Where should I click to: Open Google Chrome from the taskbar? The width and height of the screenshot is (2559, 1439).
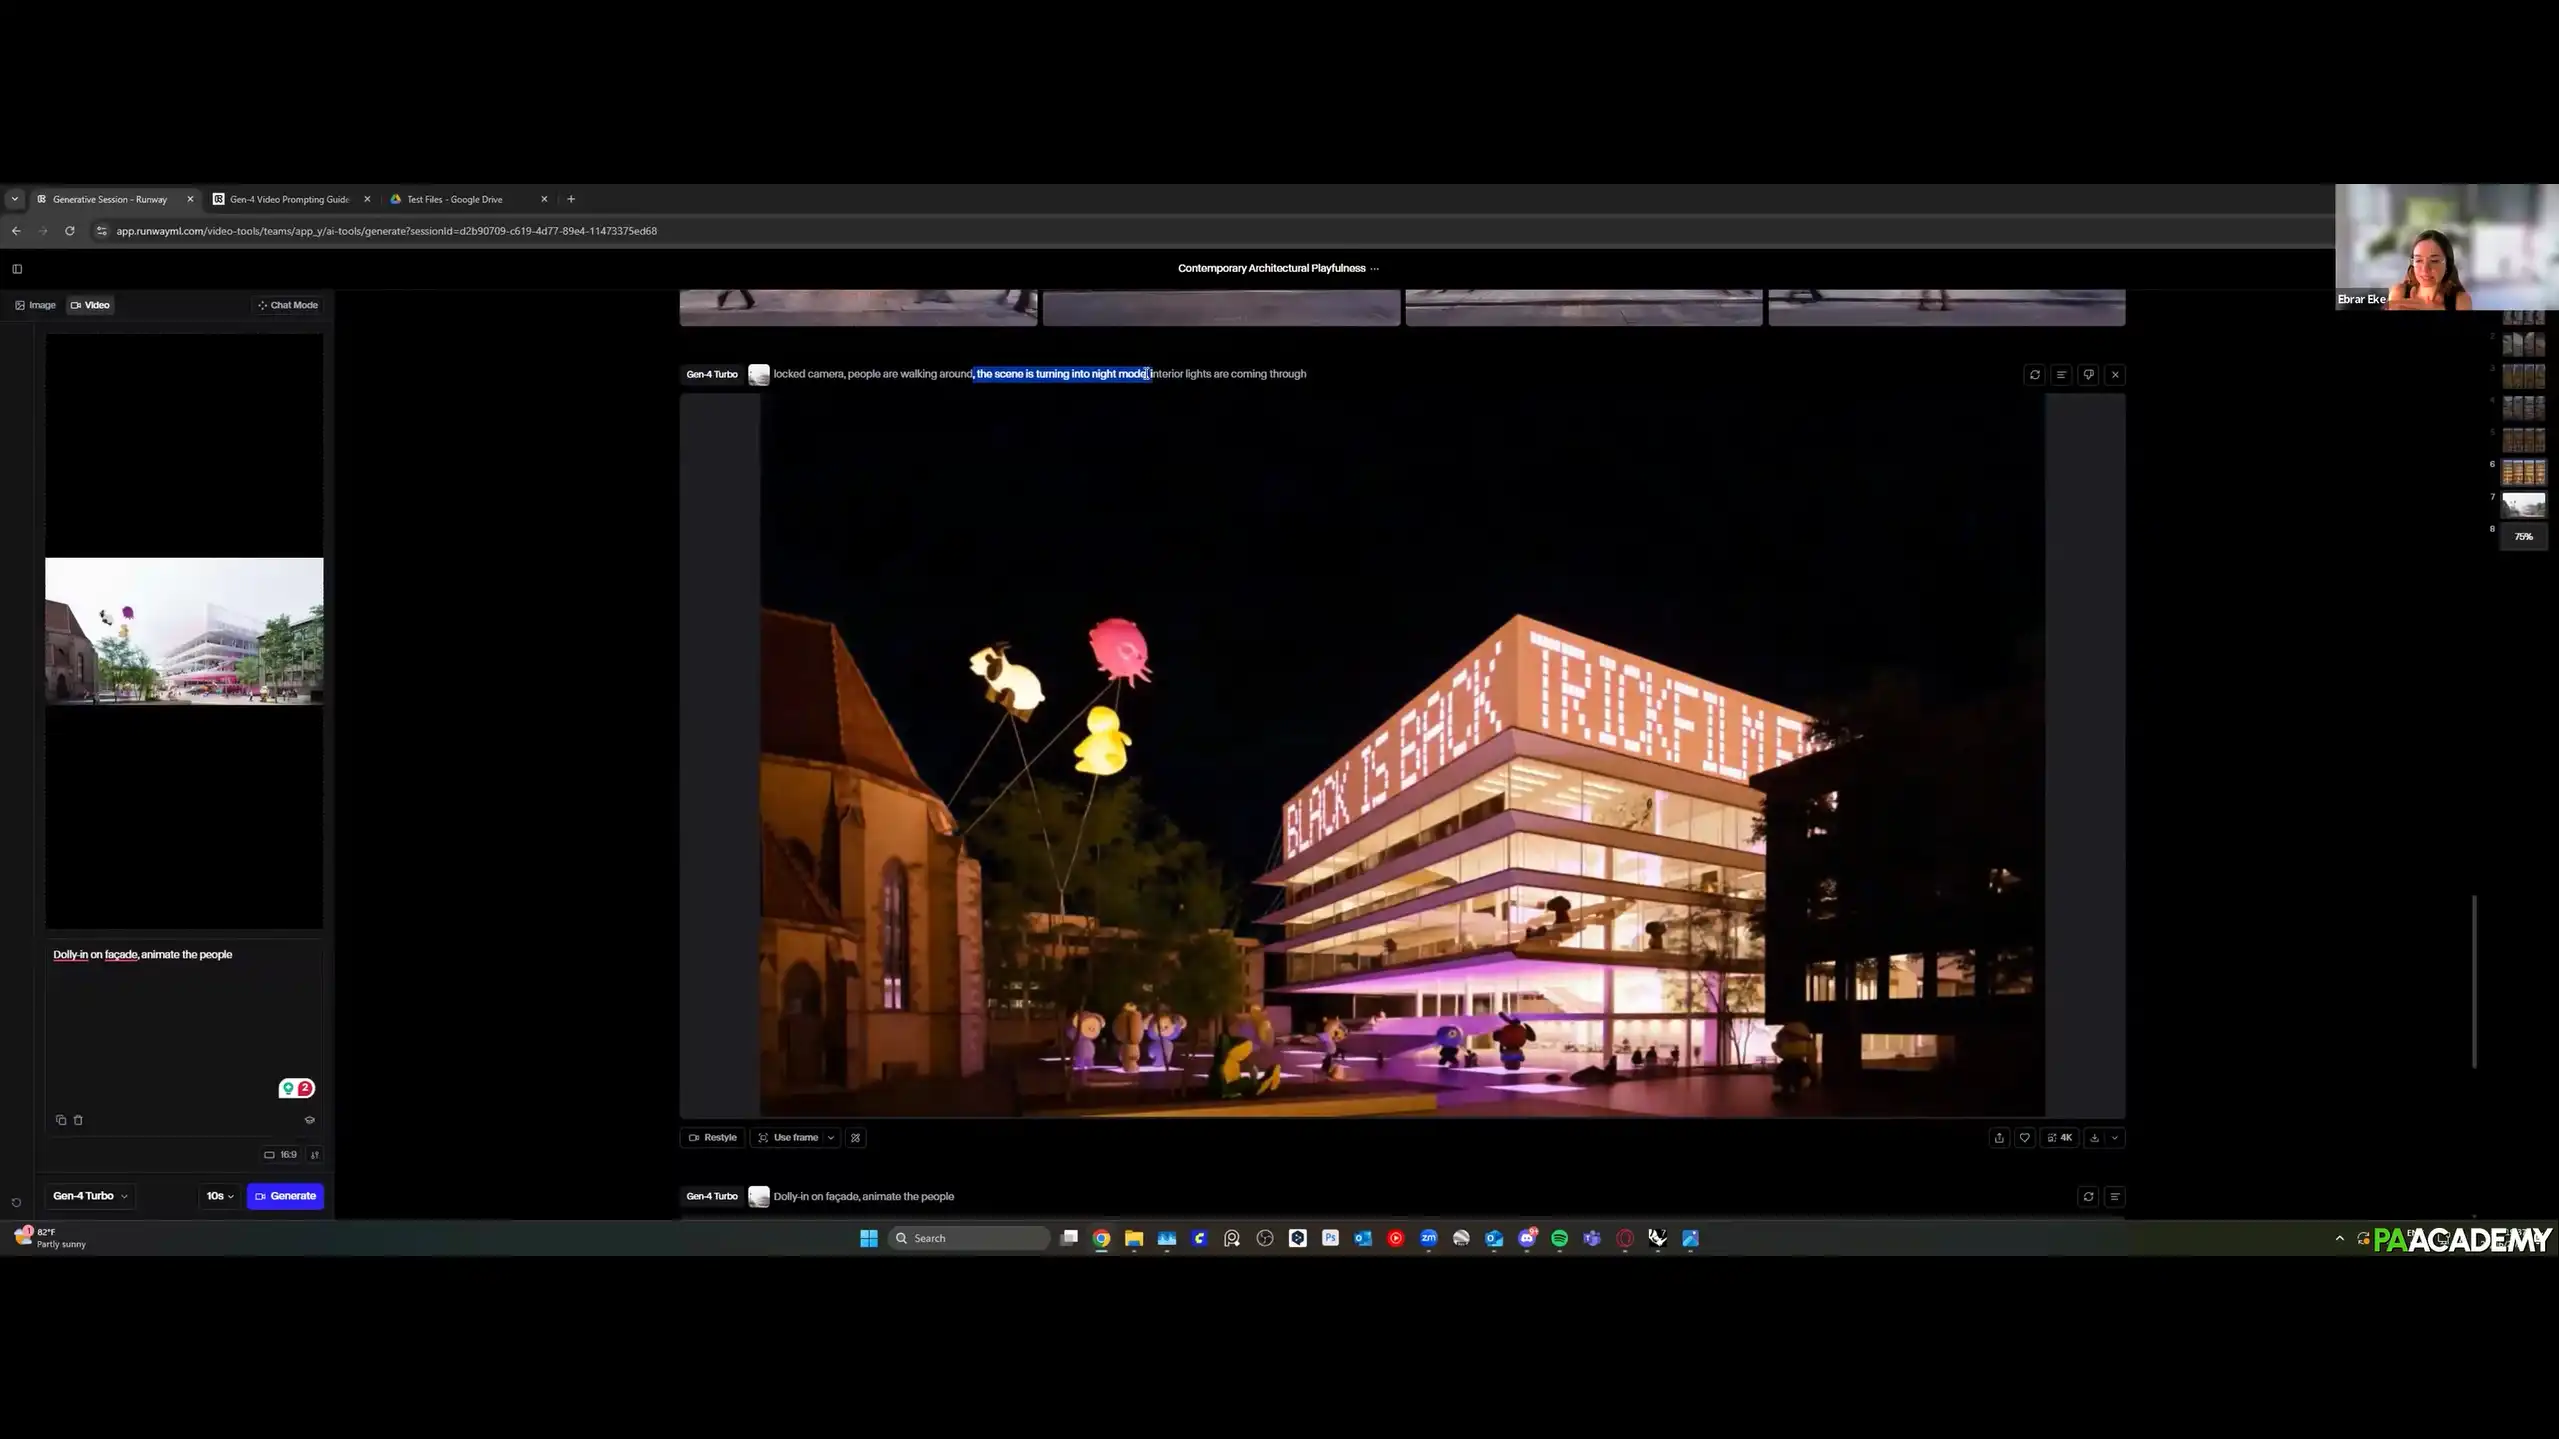click(x=1101, y=1238)
